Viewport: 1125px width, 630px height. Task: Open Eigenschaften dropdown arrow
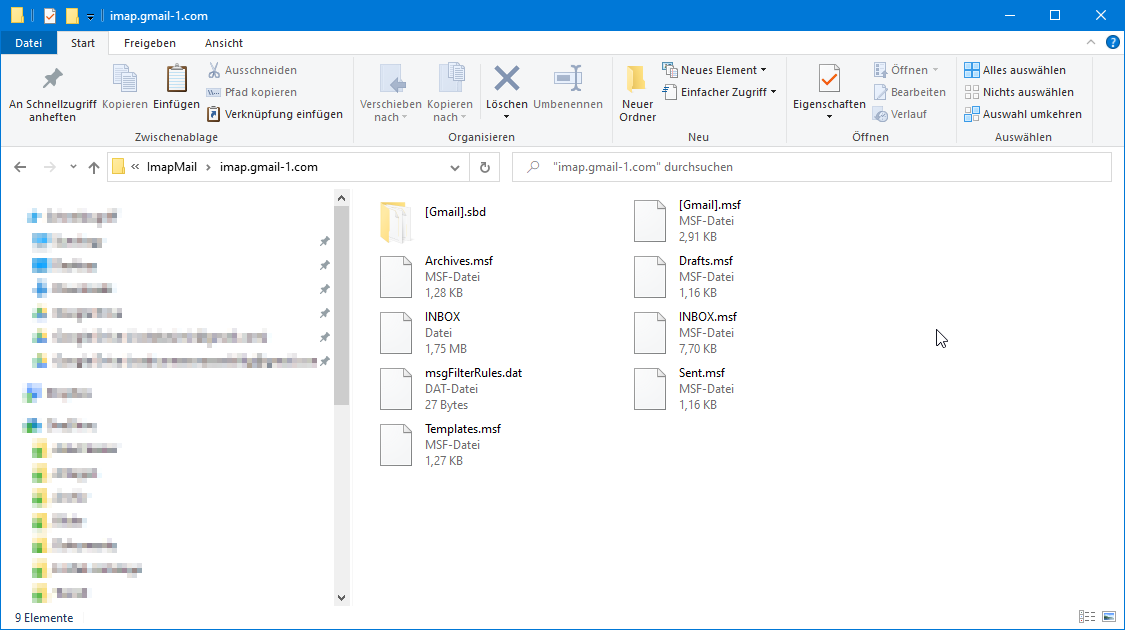829,117
